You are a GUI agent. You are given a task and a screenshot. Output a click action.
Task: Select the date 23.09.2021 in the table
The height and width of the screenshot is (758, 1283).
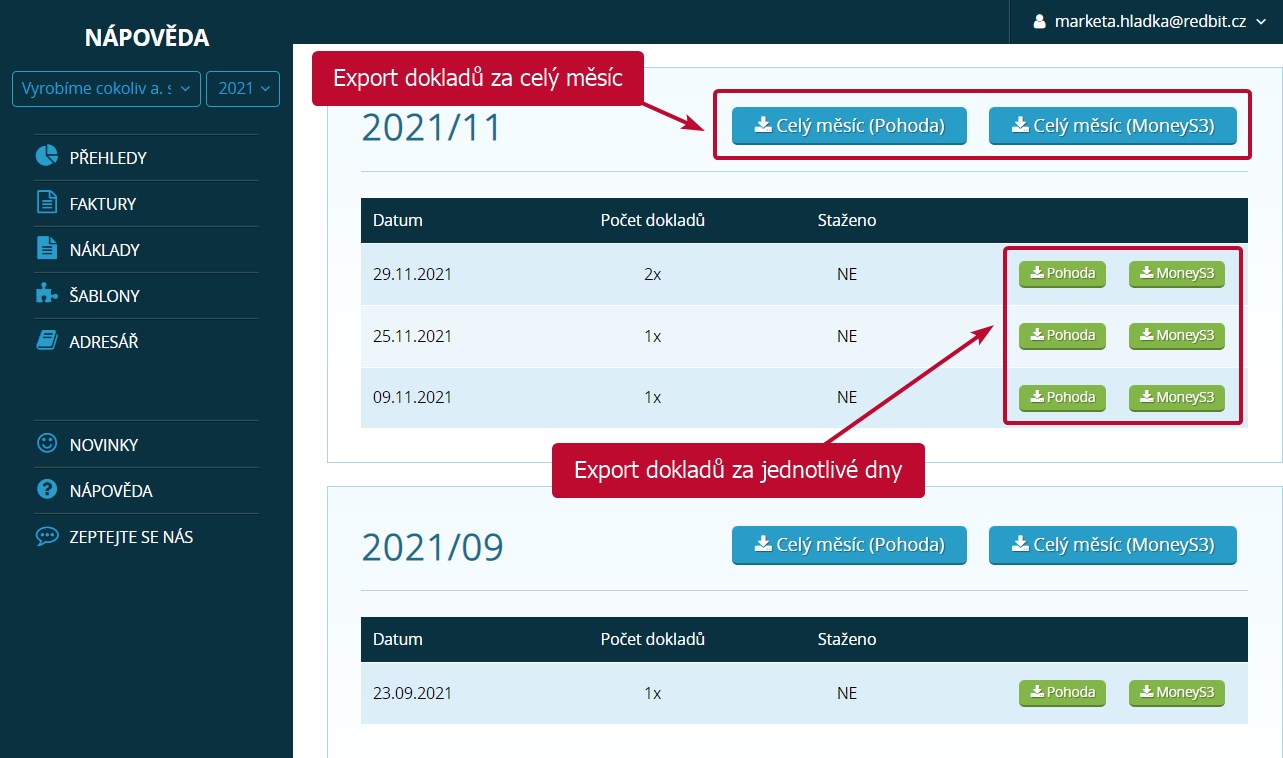click(x=412, y=693)
